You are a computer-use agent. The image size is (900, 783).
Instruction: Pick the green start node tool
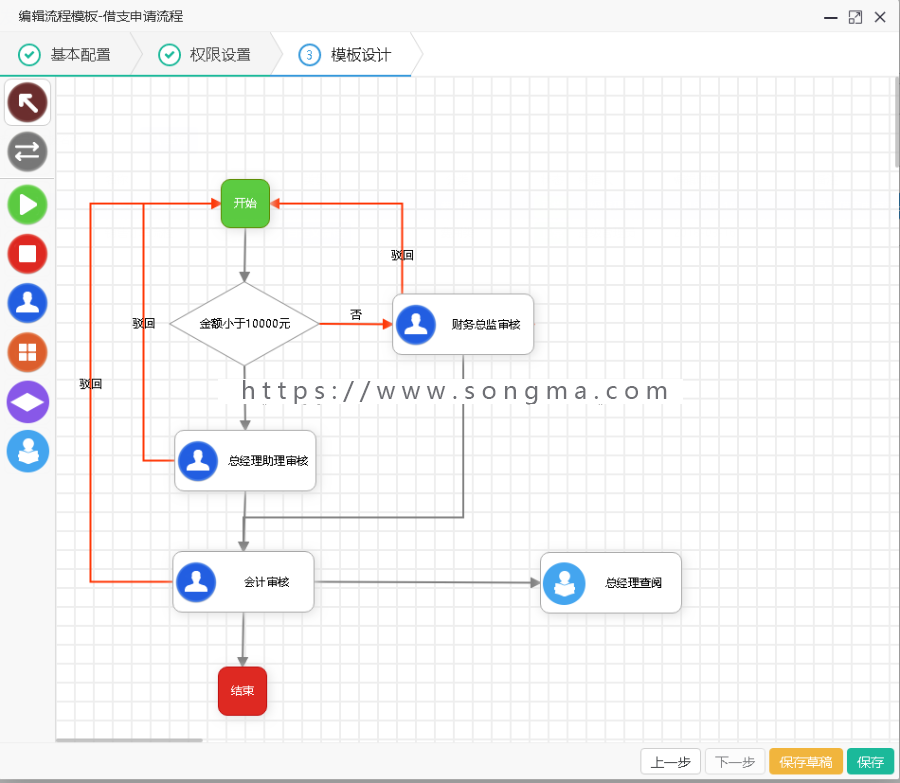(x=28, y=204)
